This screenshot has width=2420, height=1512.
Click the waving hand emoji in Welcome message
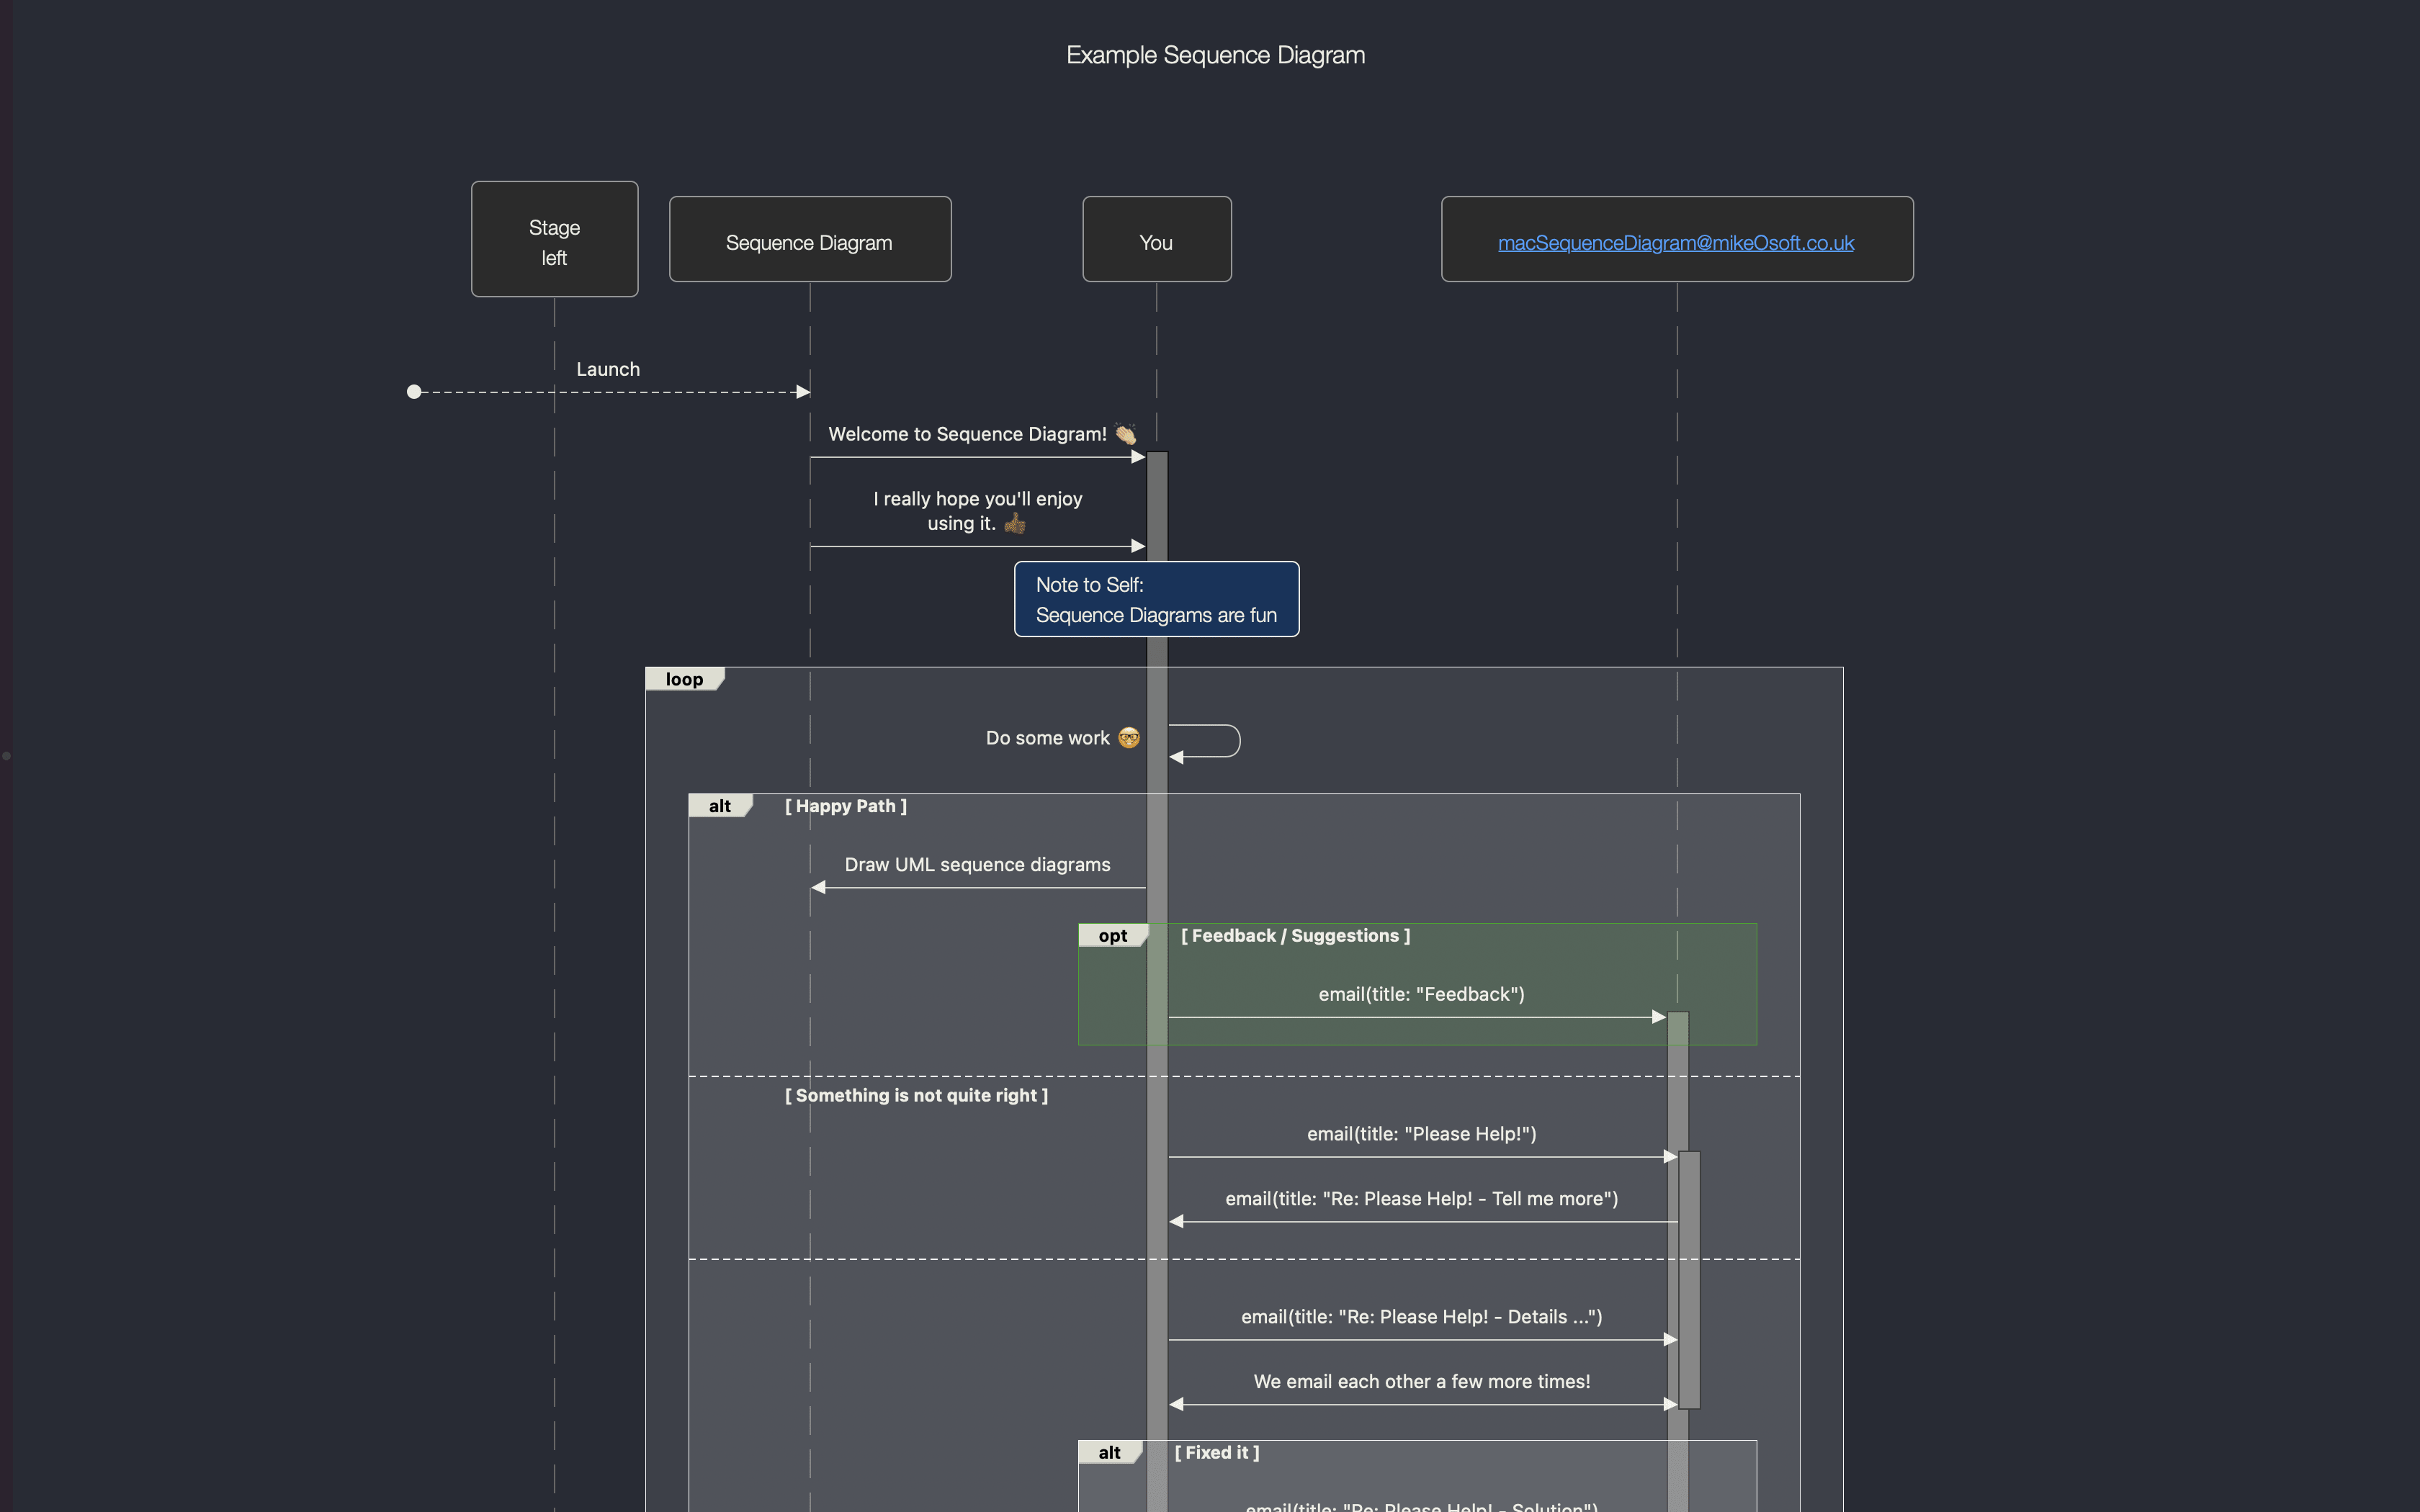(x=1126, y=434)
